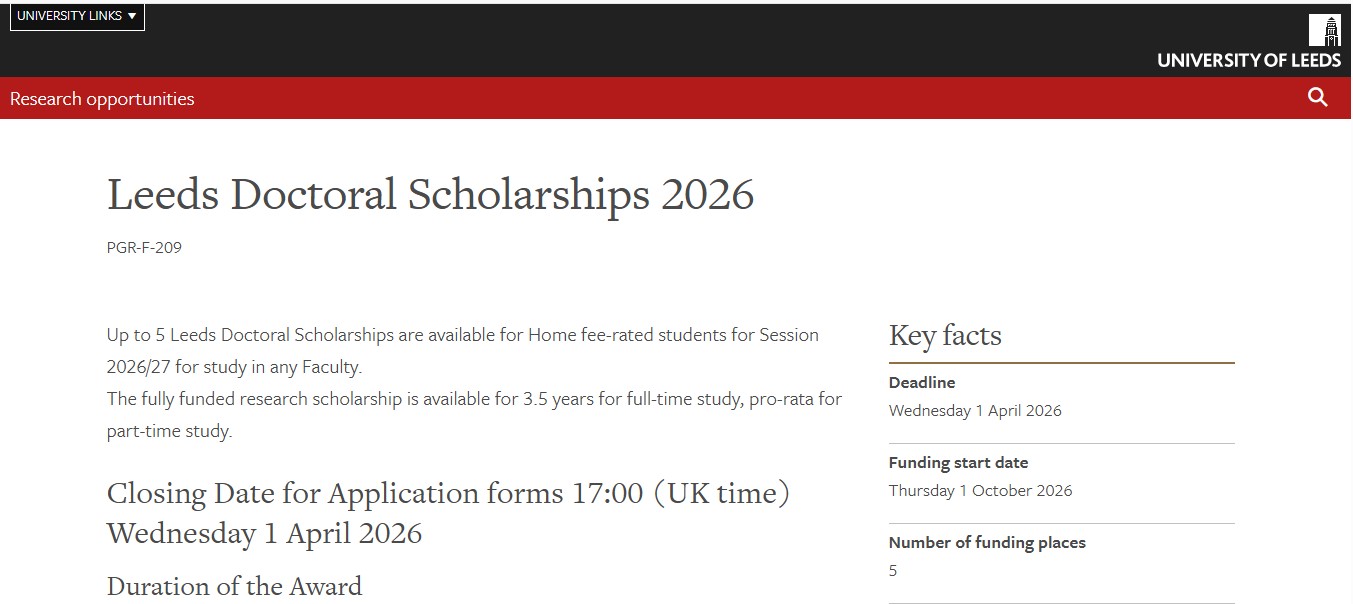Click the sentence about fully funded research scholarship
This screenshot has width=1353, height=604.
coord(474,399)
